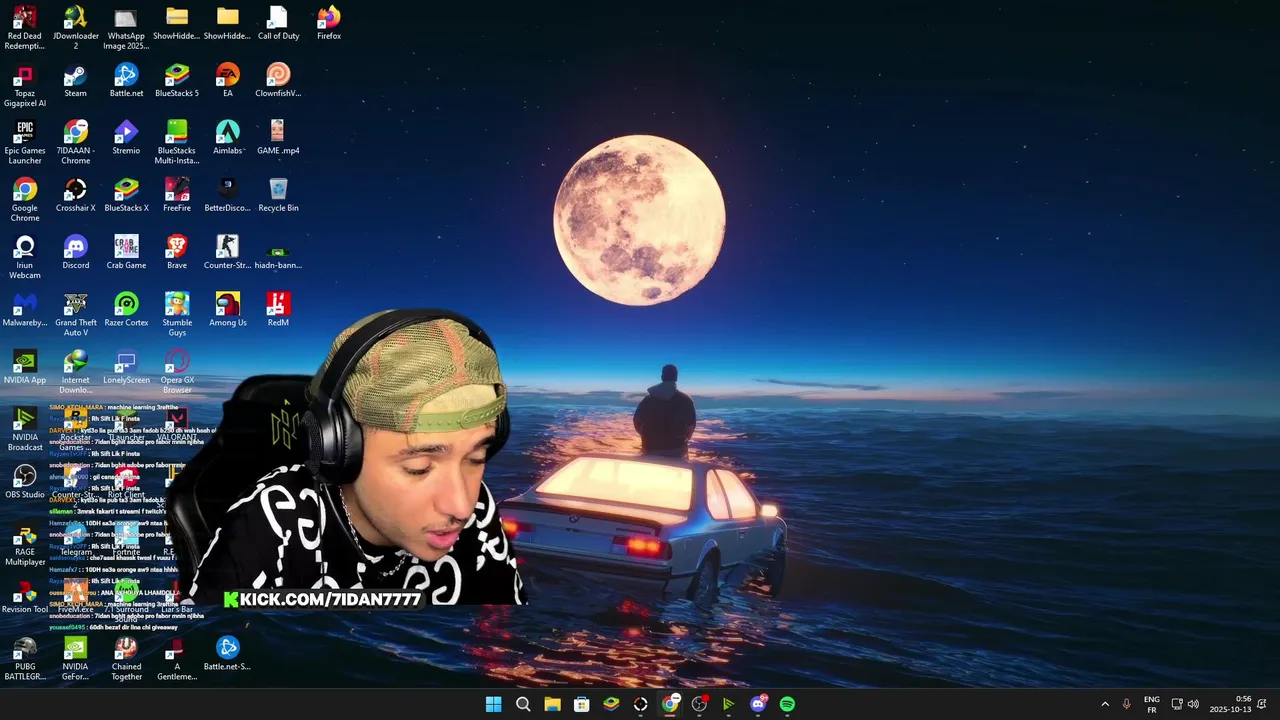Open PUBG BATTLEGROUNDS shortcut

coord(25,659)
